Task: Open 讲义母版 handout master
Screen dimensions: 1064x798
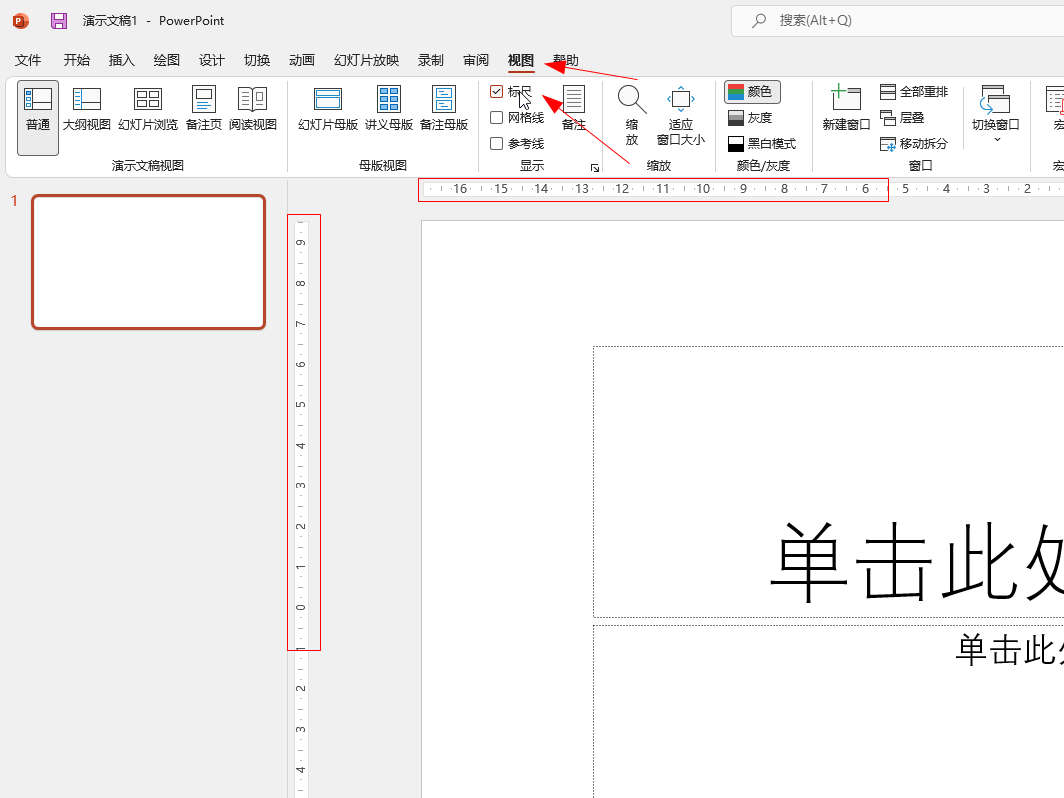Action: click(x=389, y=108)
